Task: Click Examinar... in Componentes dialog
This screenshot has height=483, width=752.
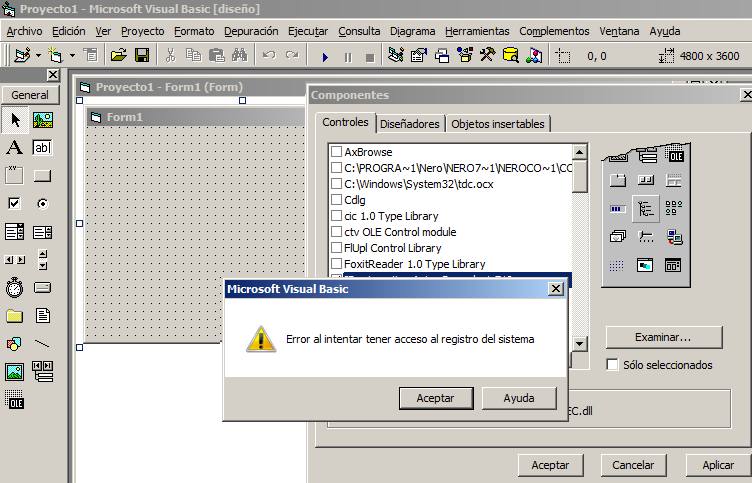Action: (664, 337)
